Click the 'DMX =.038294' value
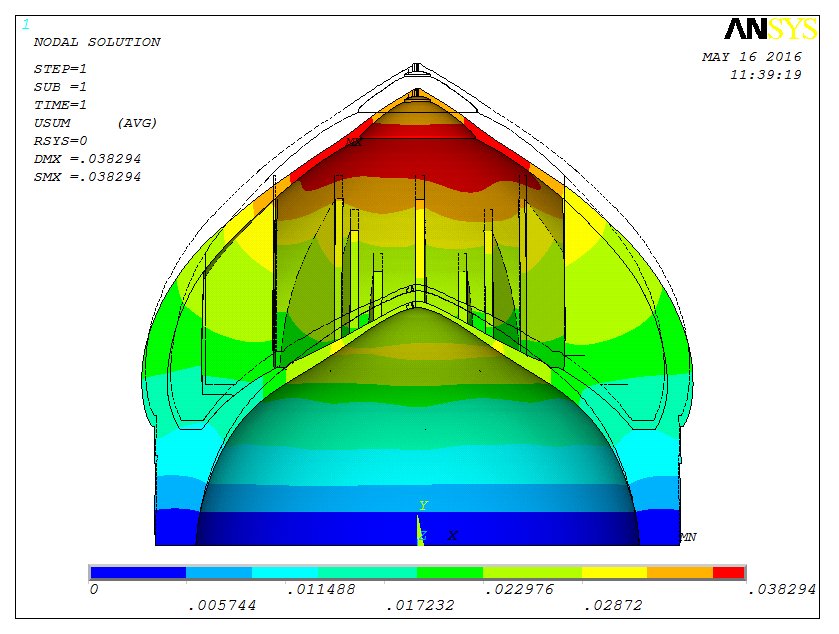The width and height of the screenshot is (839, 634). [87, 159]
